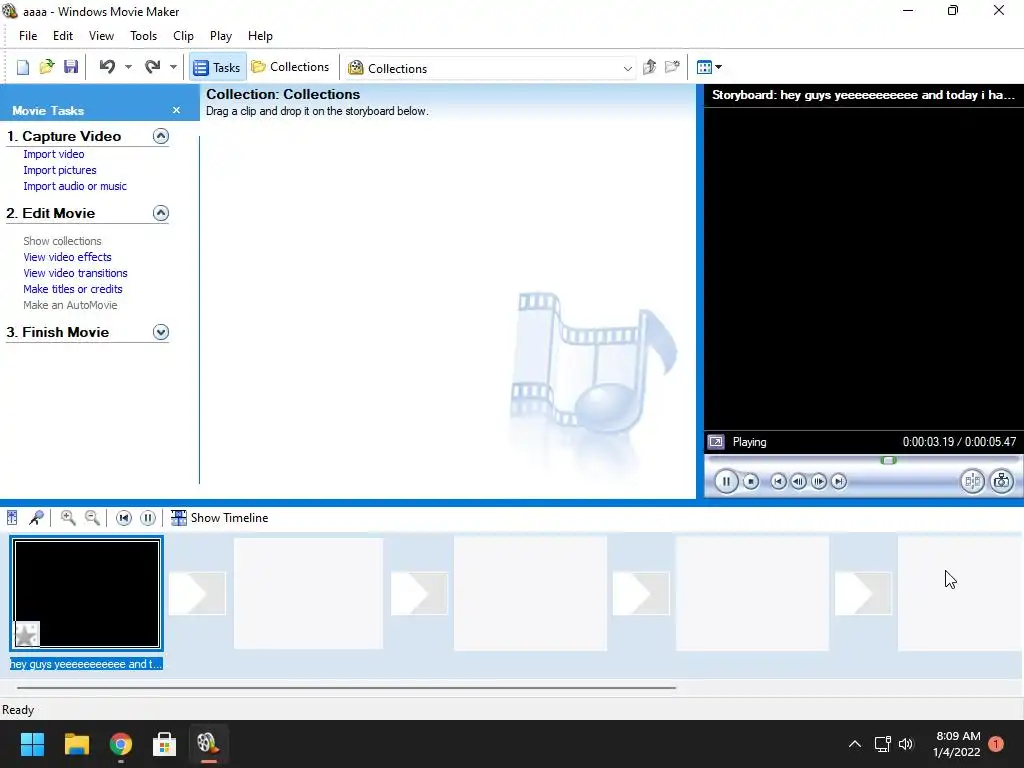
Task: Click Show Timeline button
Action: click(219, 518)
